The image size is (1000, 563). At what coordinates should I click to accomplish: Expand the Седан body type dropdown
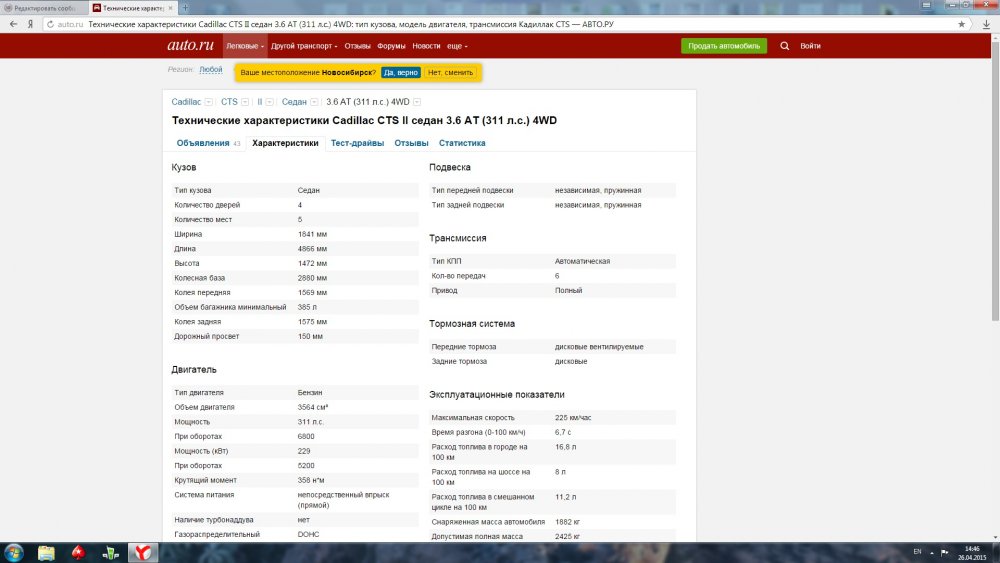pyautogui.click(x=315, y=102)
